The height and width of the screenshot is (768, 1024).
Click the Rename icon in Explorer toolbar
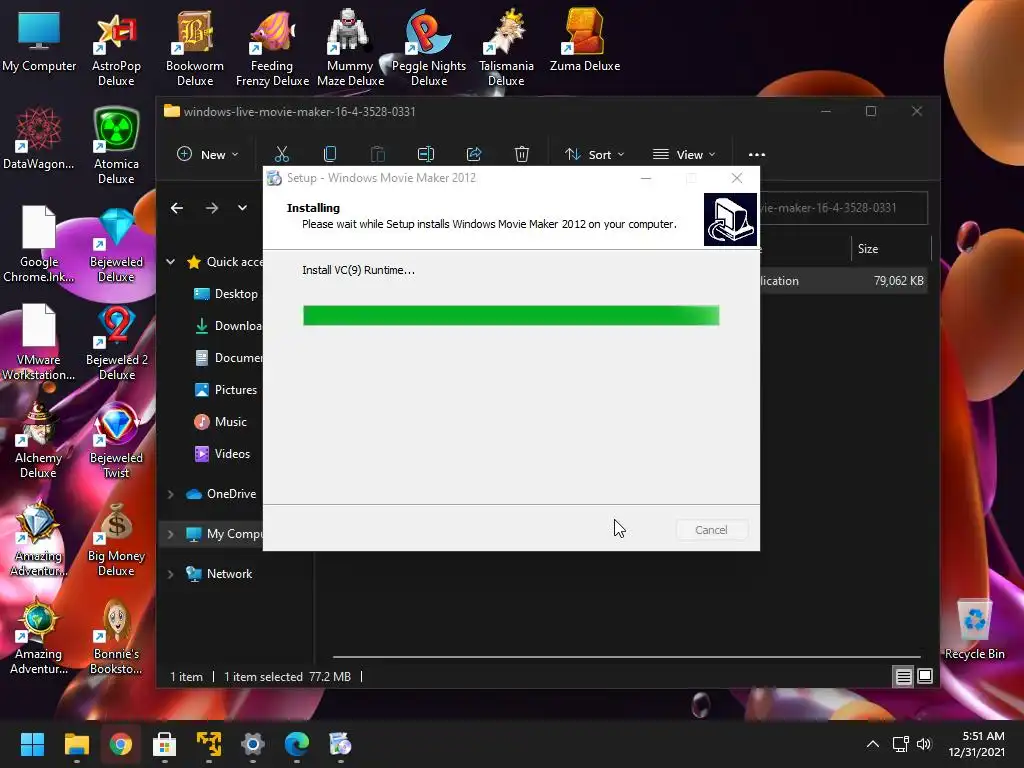point(426,154)
